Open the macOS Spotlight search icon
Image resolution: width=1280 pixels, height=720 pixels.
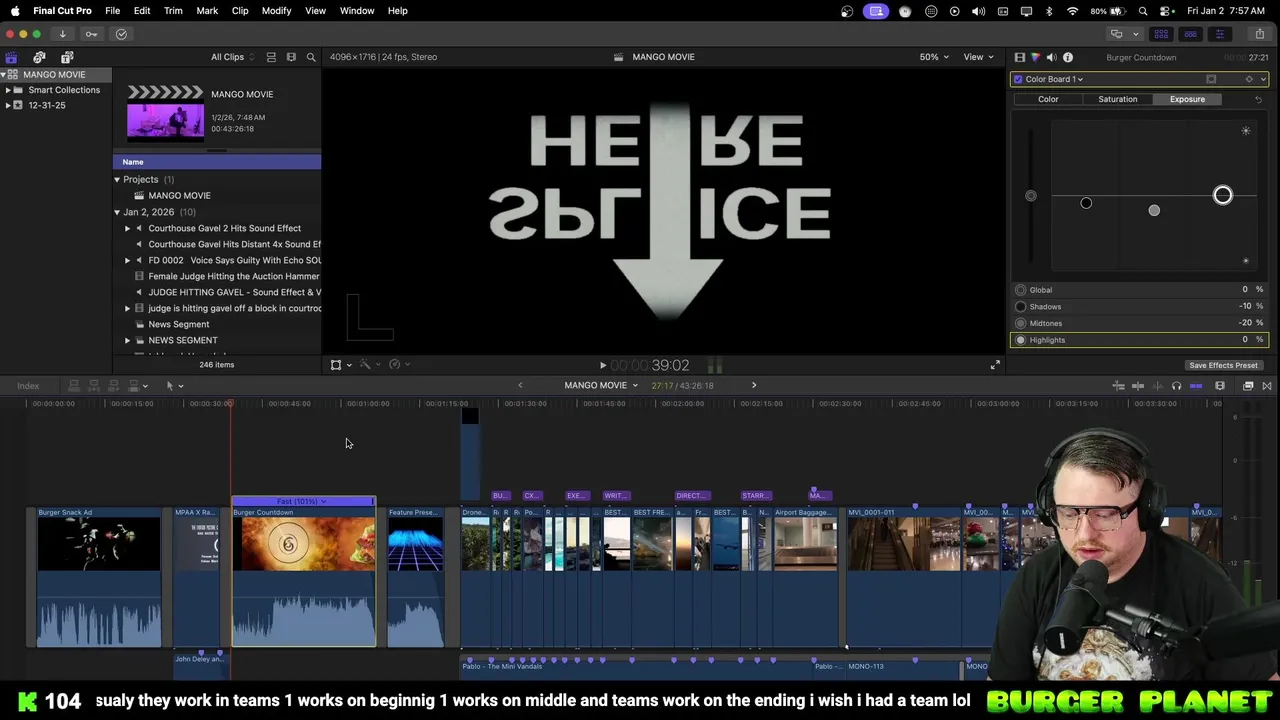(1143, 11)
